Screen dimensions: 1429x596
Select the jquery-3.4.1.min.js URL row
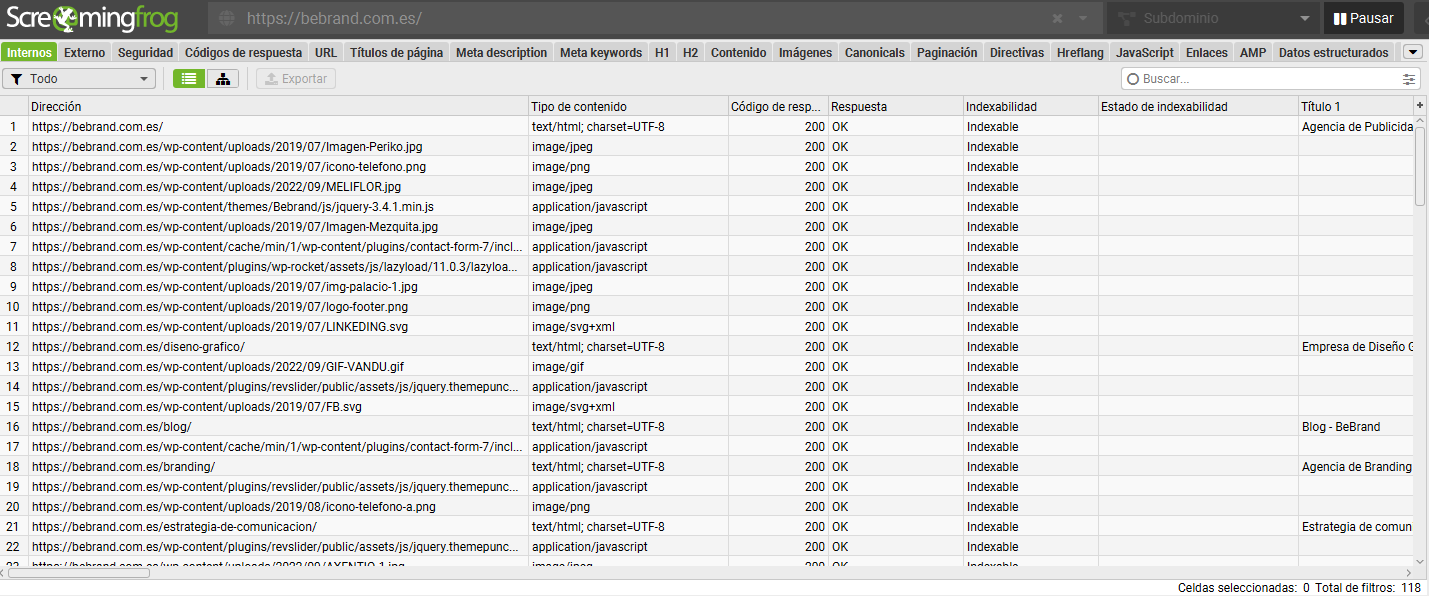(x=278, y=207)
